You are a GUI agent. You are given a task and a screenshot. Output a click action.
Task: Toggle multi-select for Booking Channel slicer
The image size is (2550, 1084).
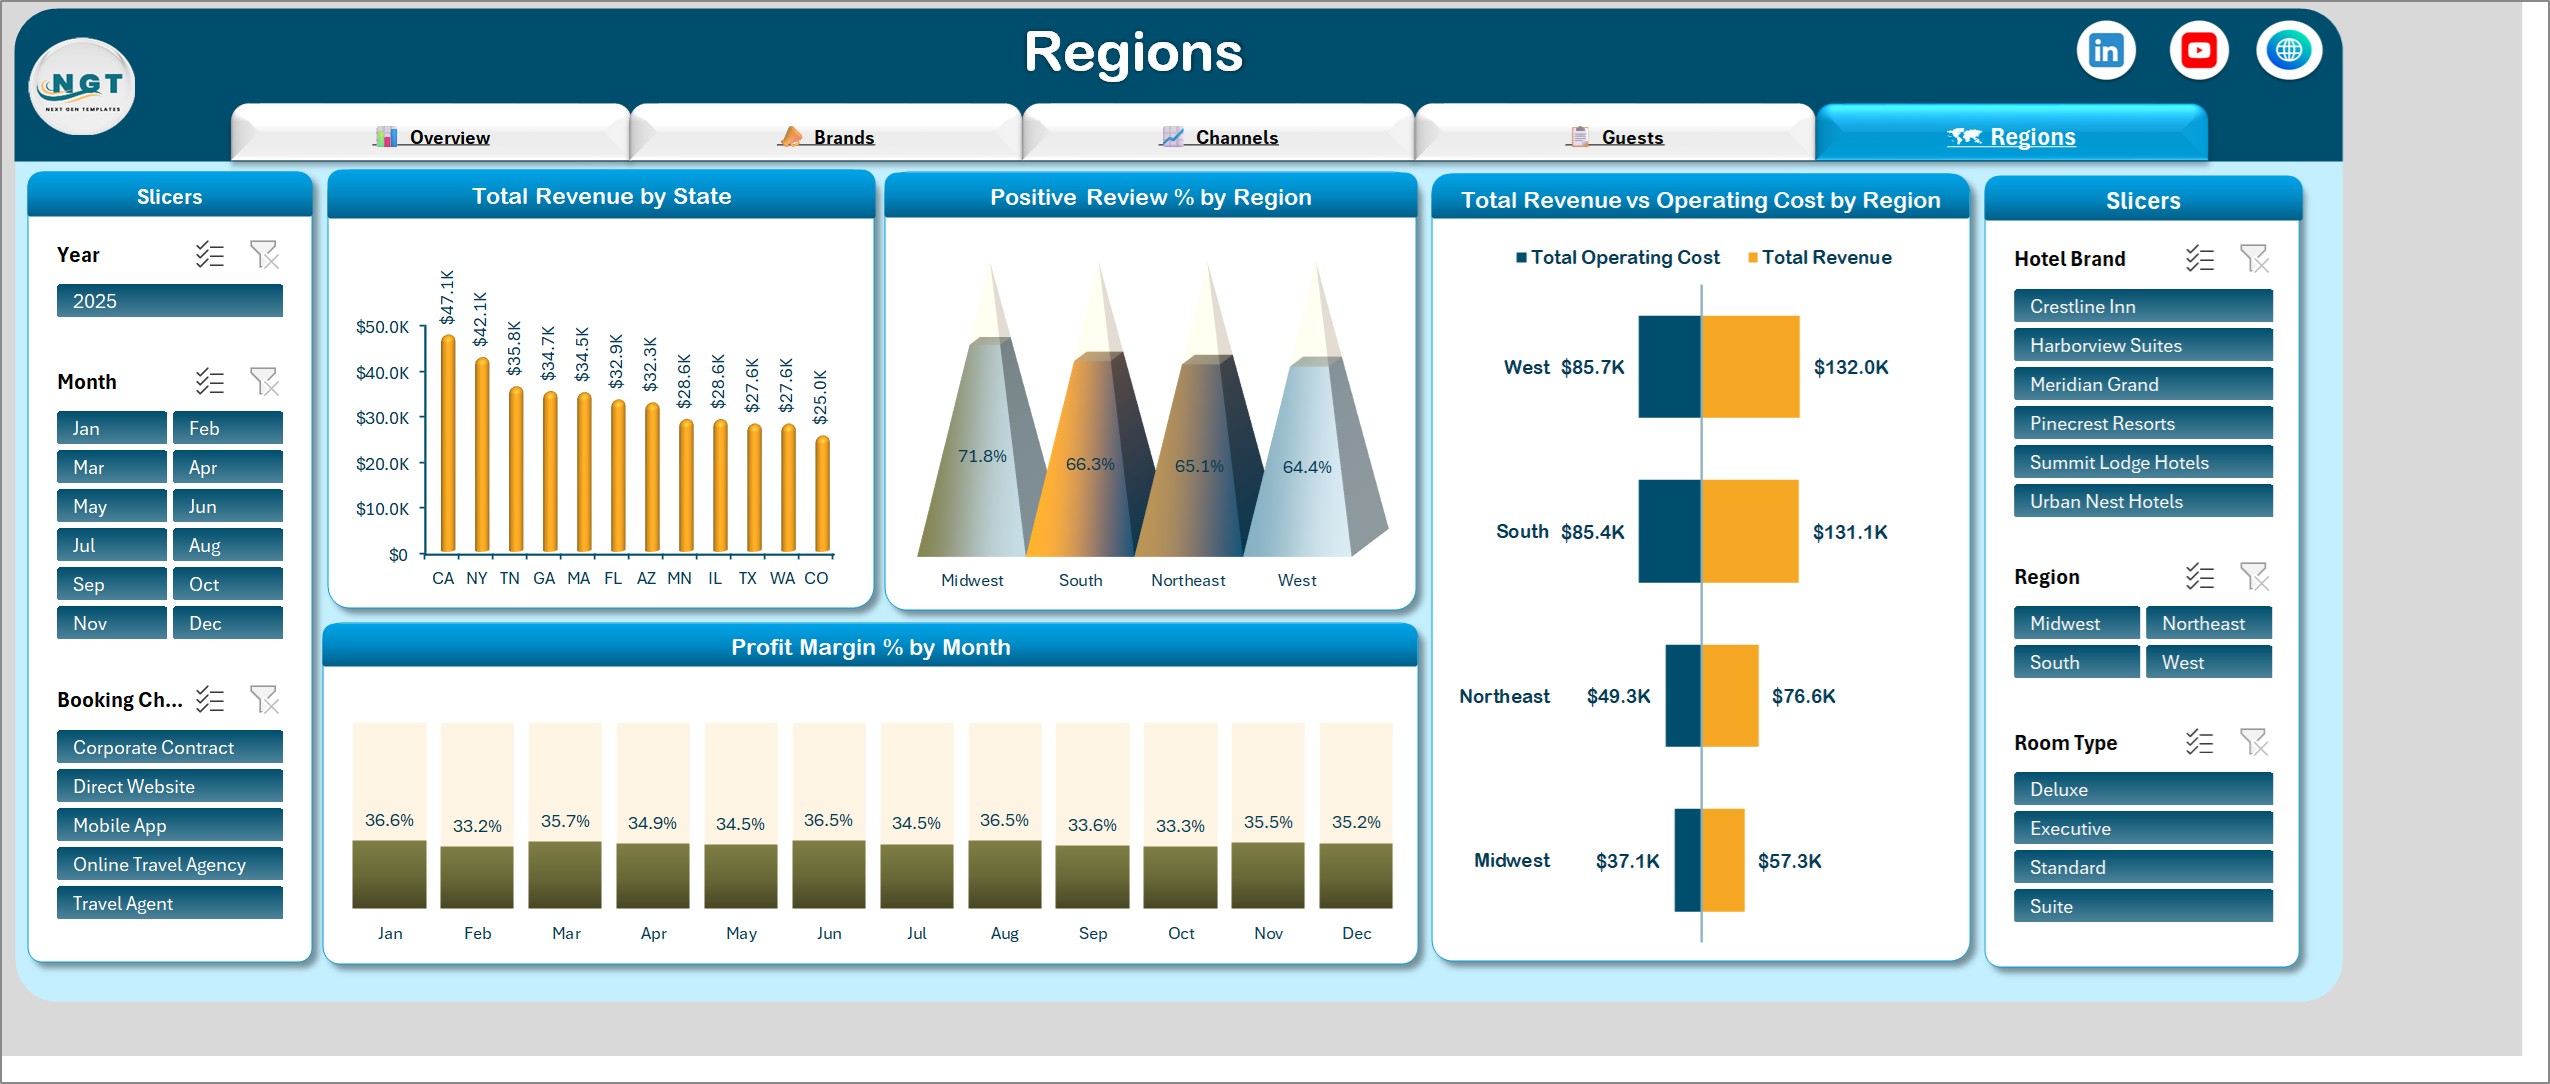tap(209, 700)
